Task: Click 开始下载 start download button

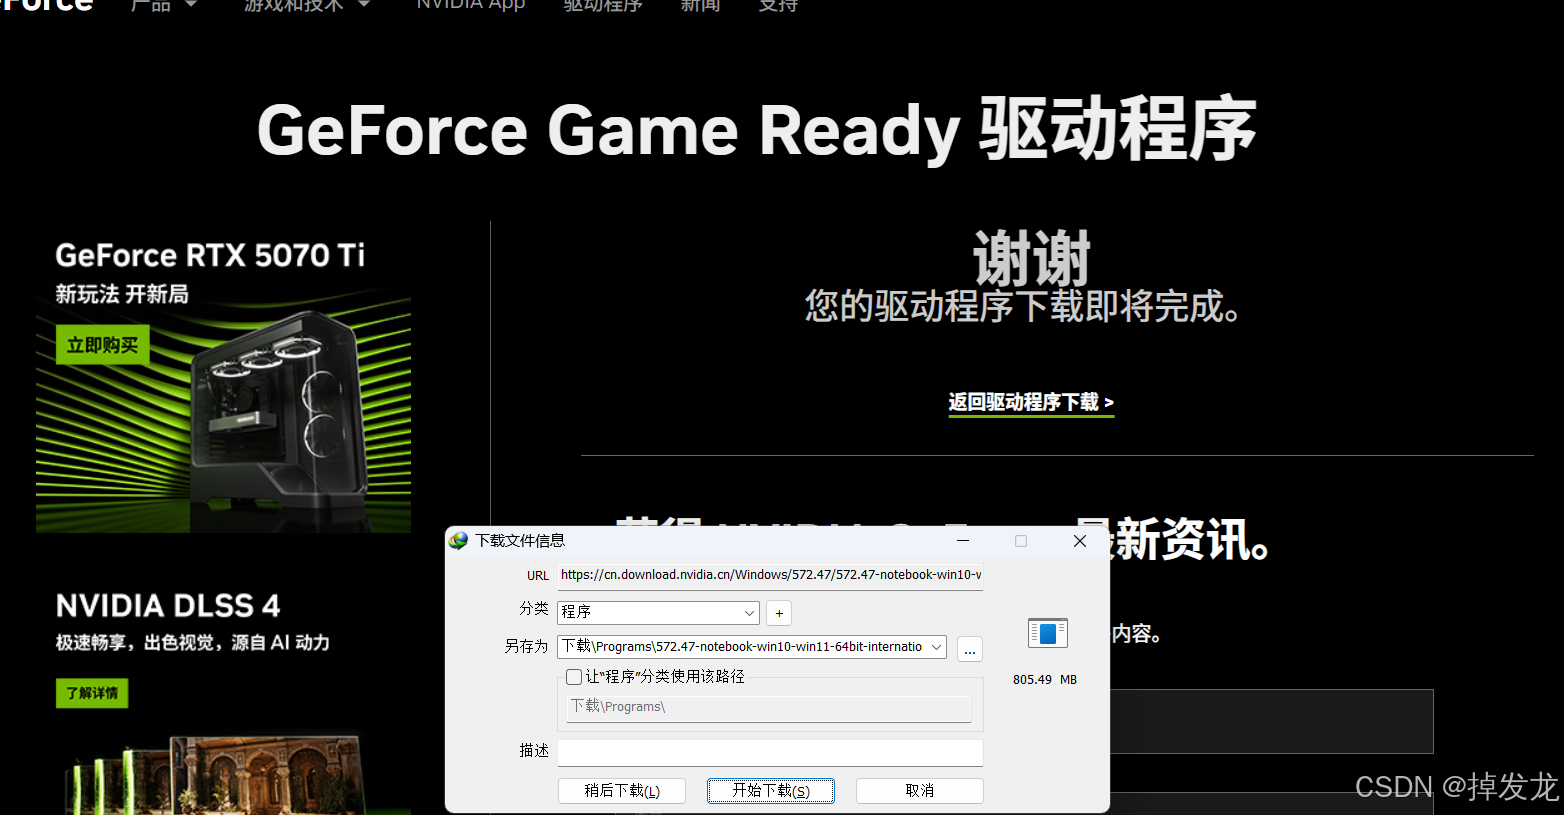Action: coord(771,791)
